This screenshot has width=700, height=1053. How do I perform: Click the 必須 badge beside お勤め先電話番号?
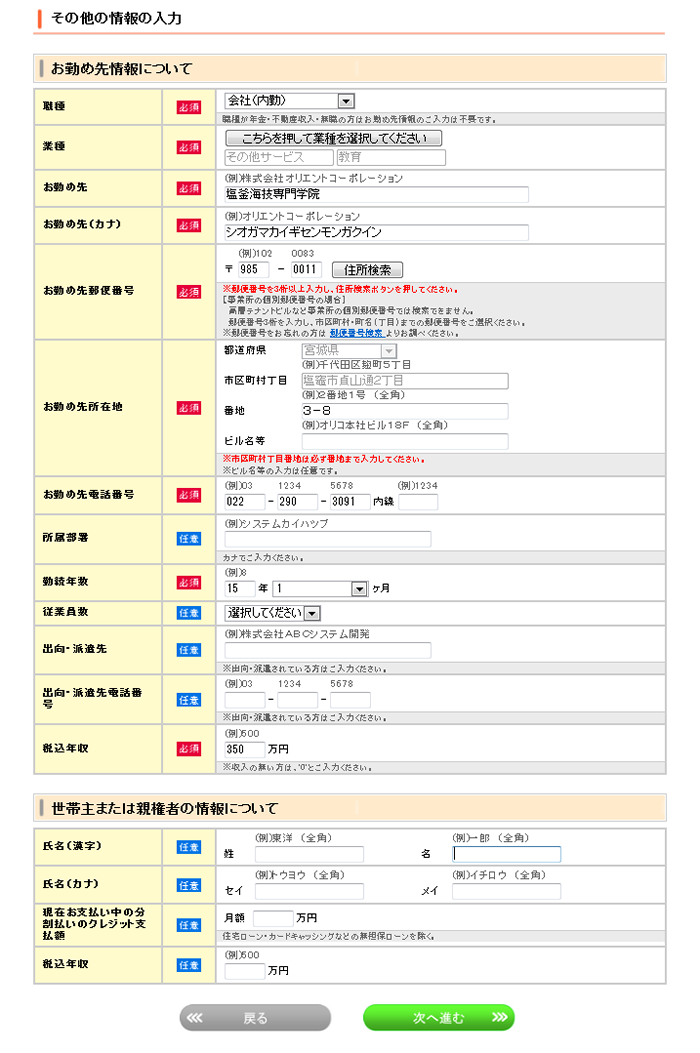pyautogui.click(x=189, y=495)
